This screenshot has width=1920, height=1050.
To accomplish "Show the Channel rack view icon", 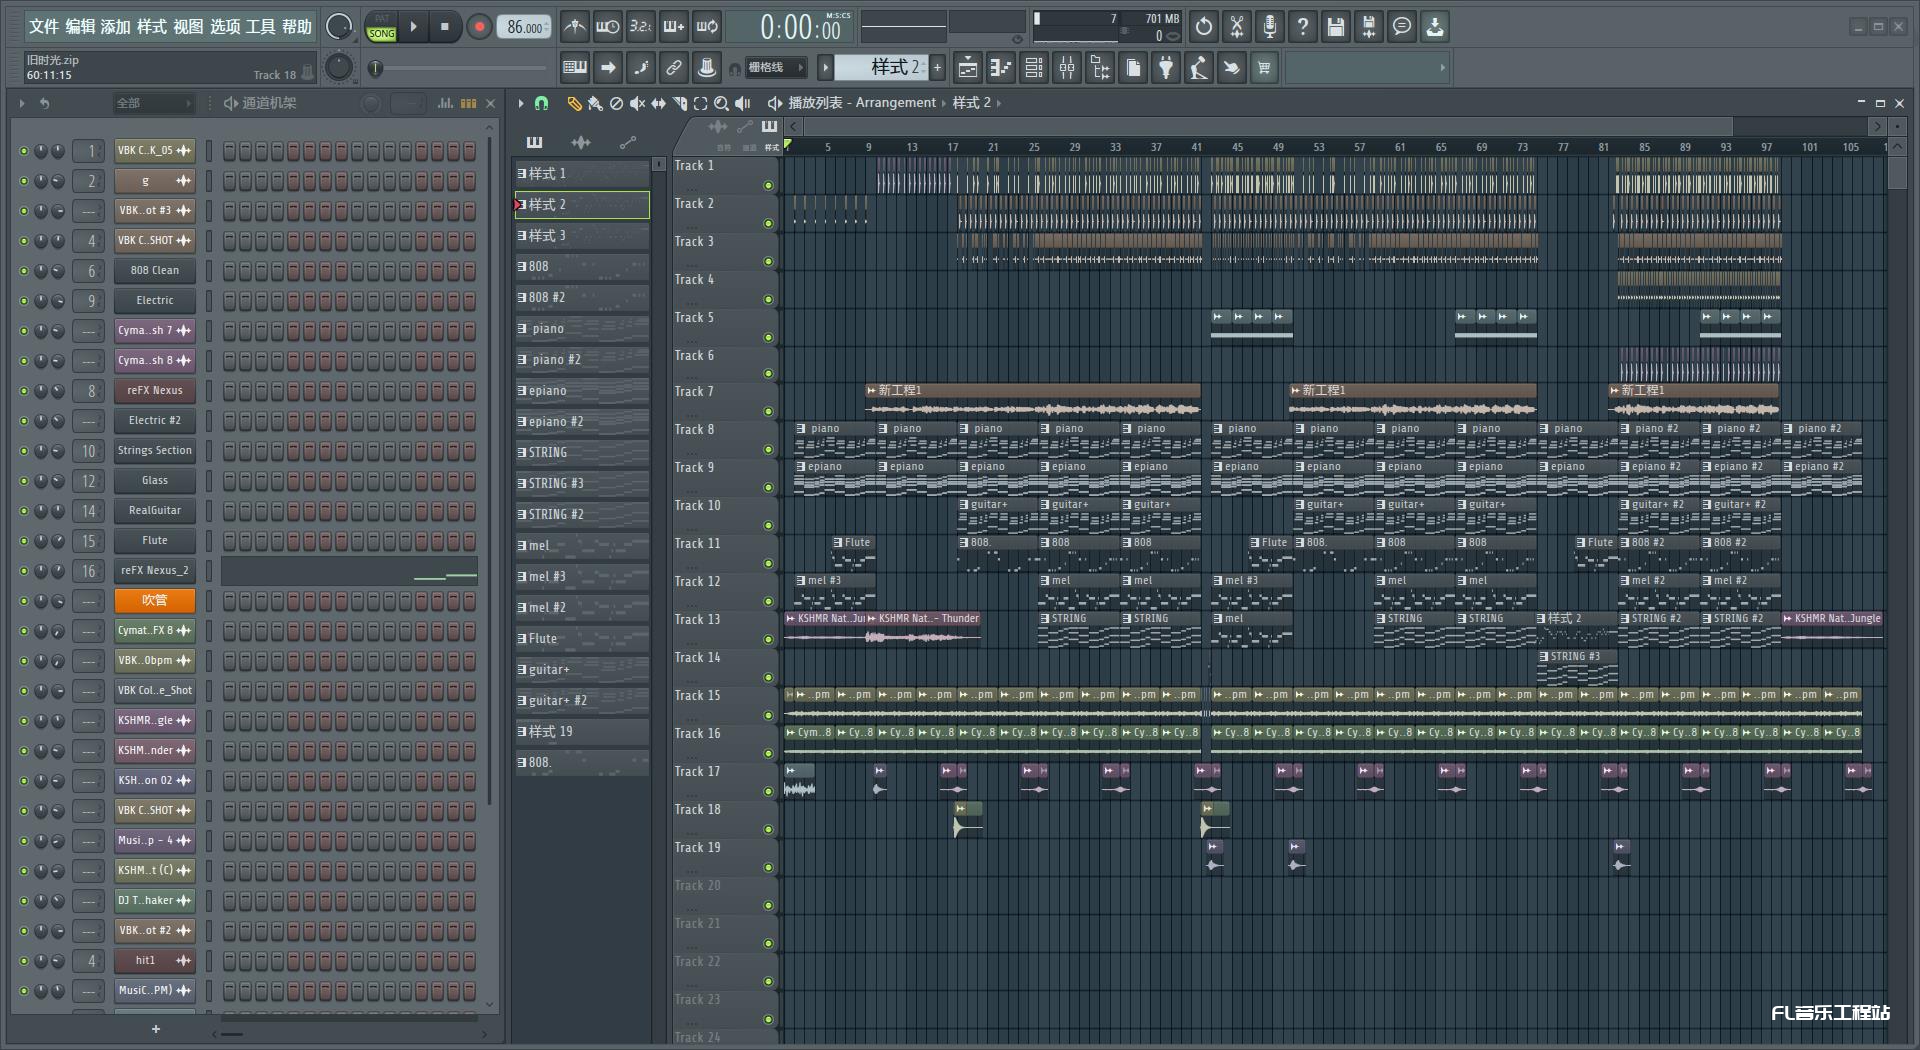I will pyautogui.click(x=1034, y=68).
